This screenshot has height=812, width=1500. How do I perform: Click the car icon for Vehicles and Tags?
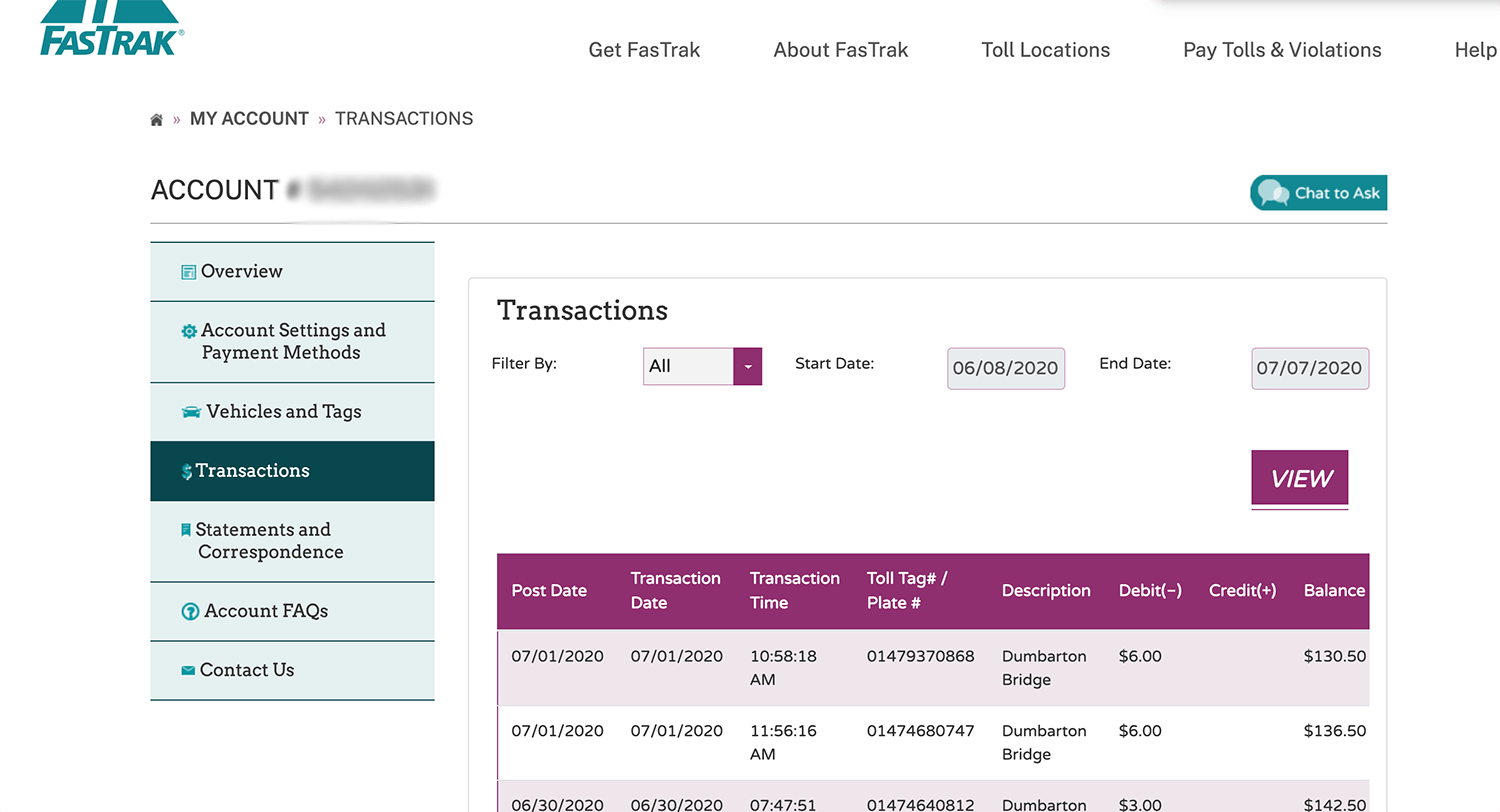pos(191,412)
